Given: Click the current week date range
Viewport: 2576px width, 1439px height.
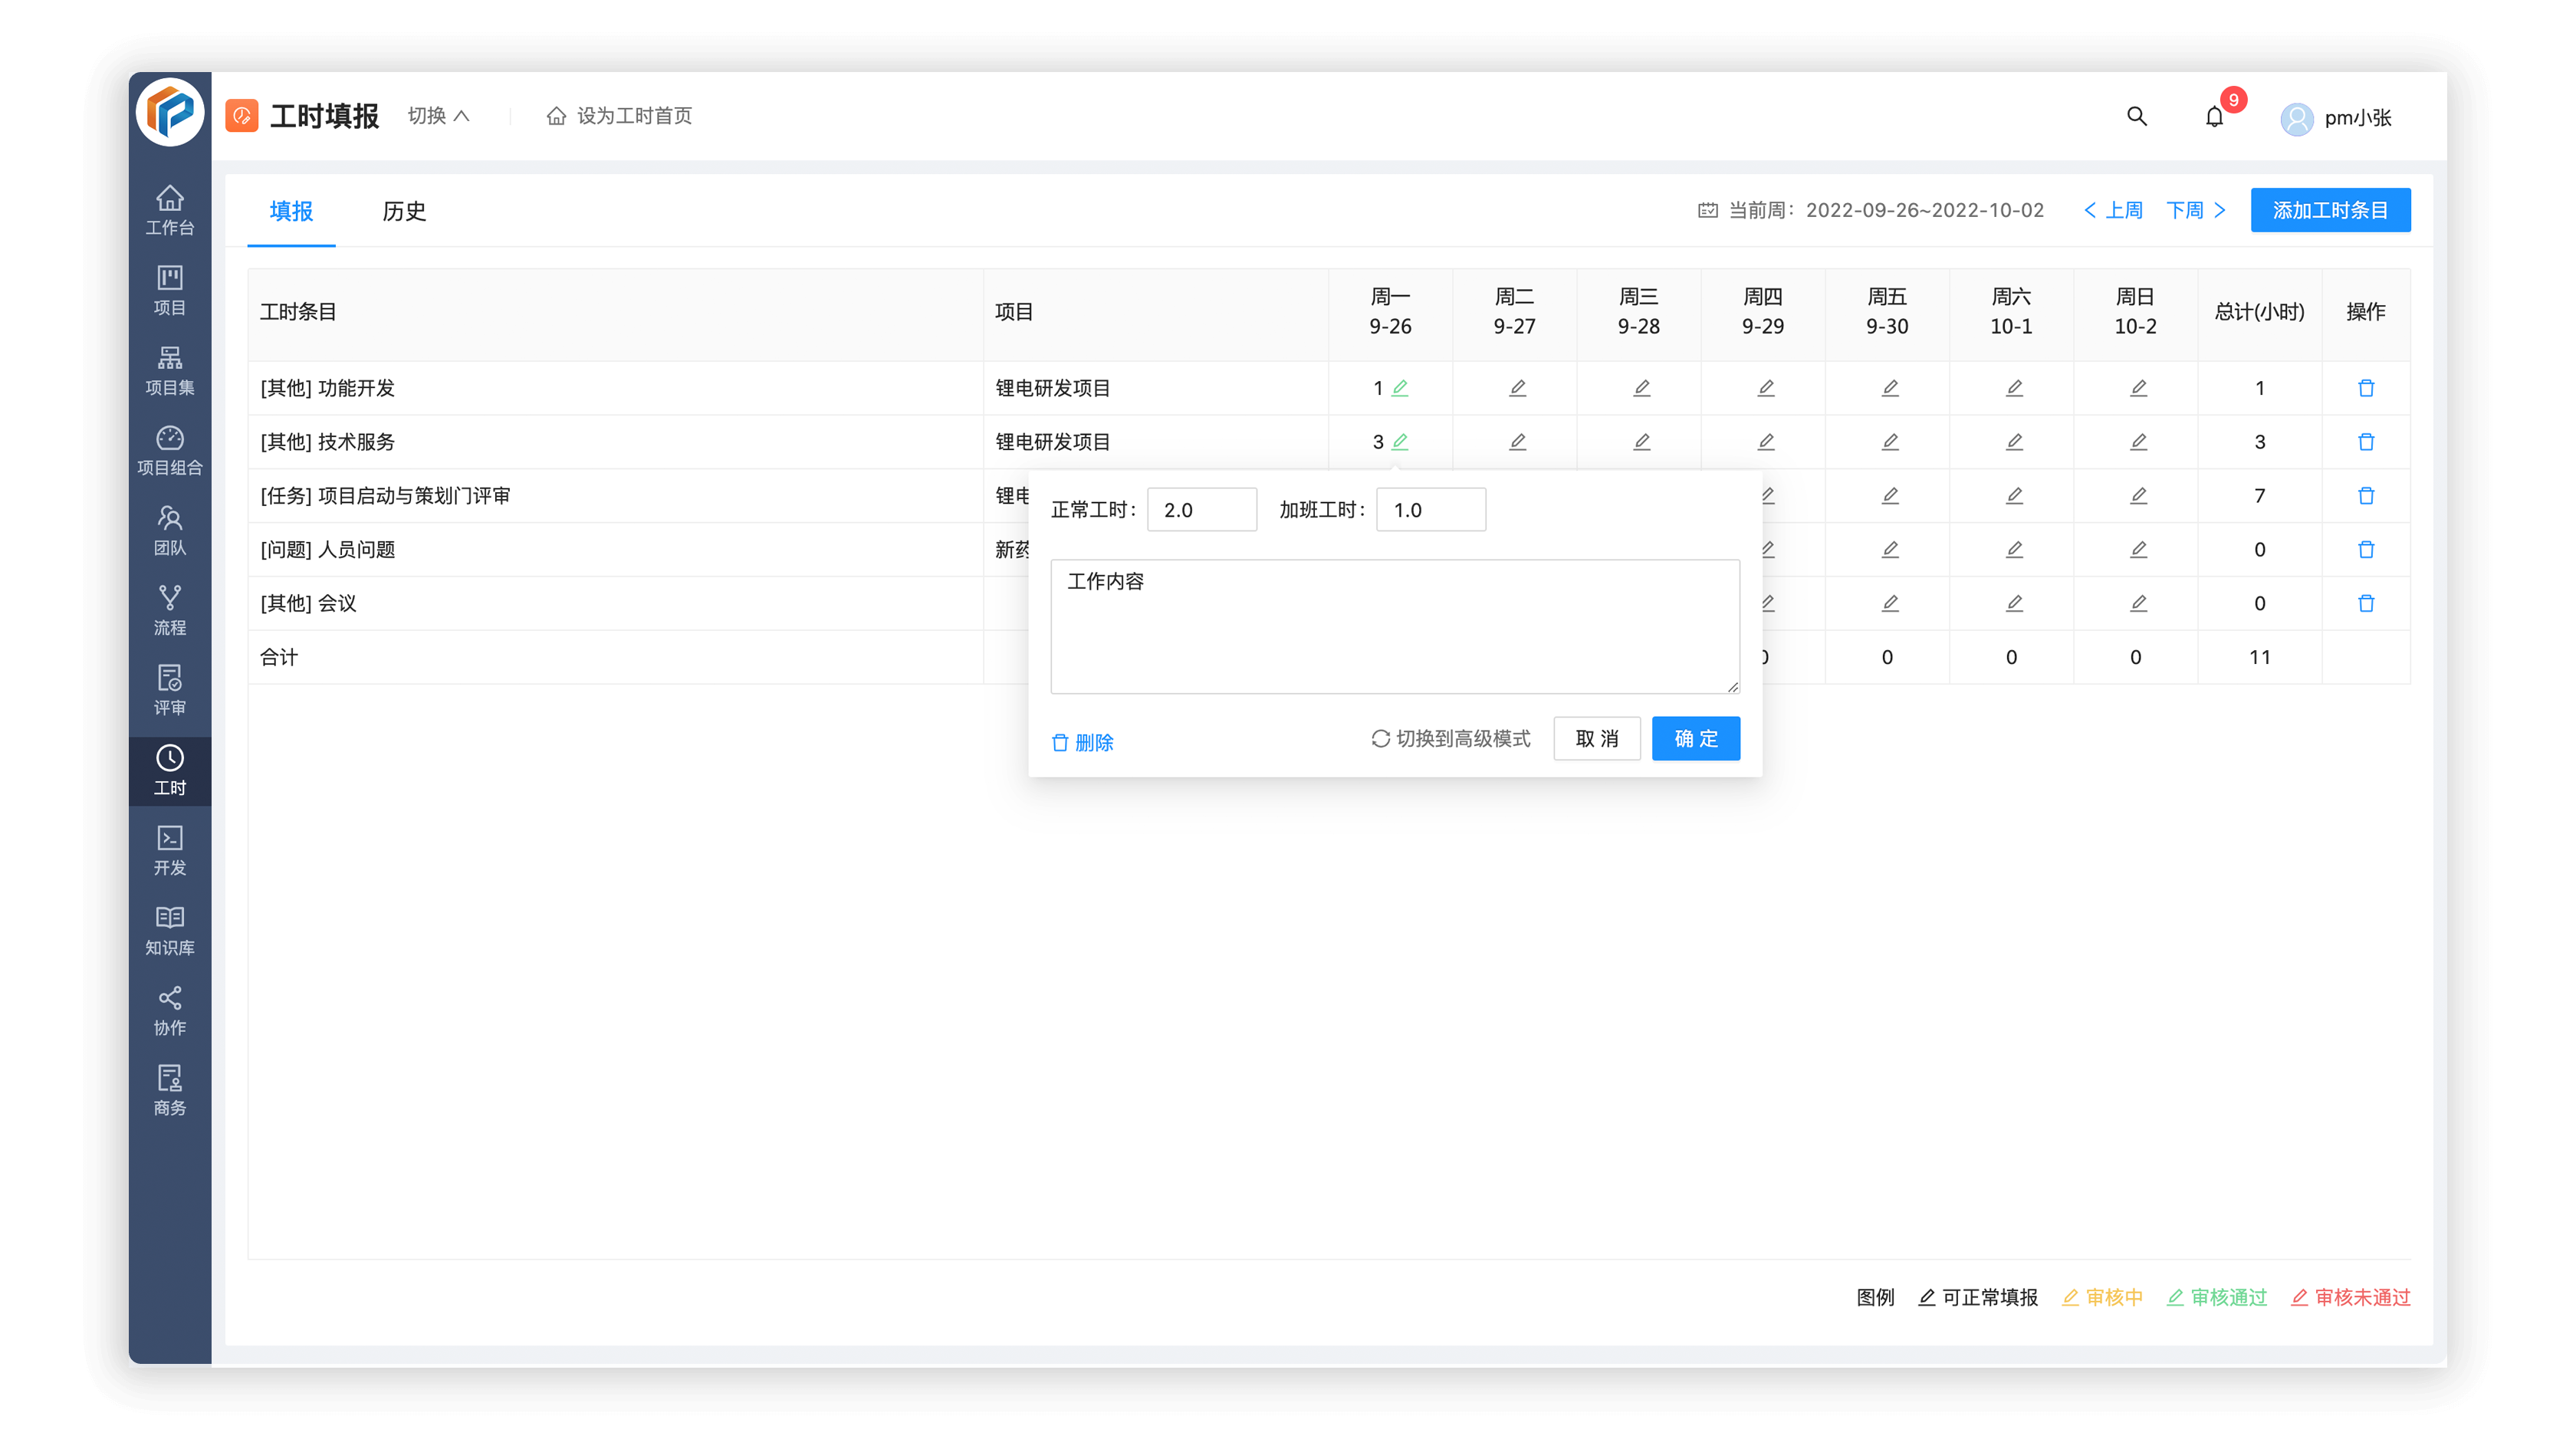Looking at the screenshot, I should 1924,210.
